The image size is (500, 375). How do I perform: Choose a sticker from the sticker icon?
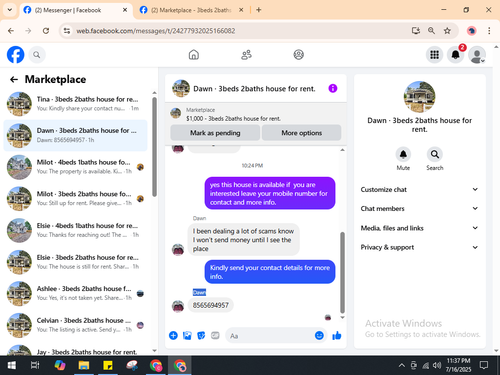click(x=201, y=335)
